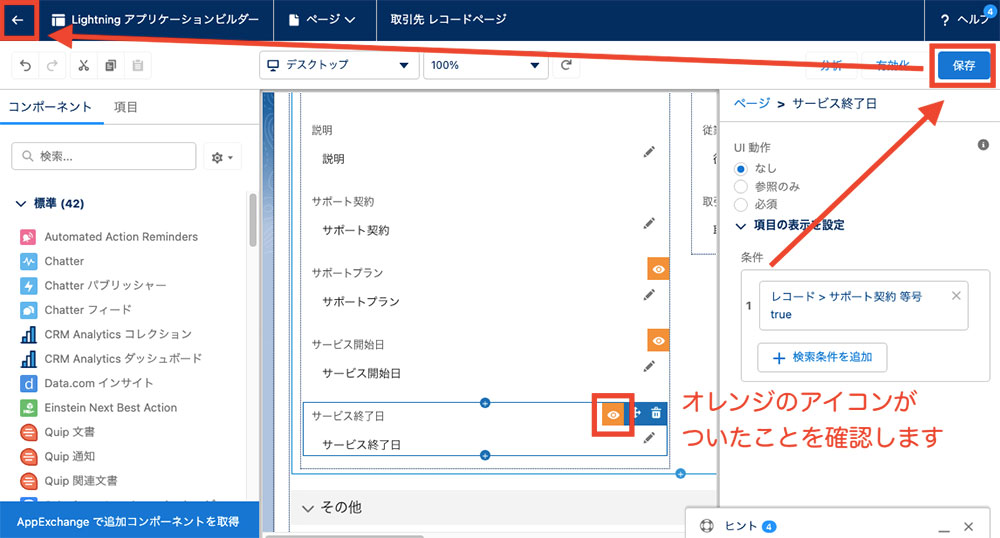Click pencil icon on サービス開始日 field

[649, 367]
